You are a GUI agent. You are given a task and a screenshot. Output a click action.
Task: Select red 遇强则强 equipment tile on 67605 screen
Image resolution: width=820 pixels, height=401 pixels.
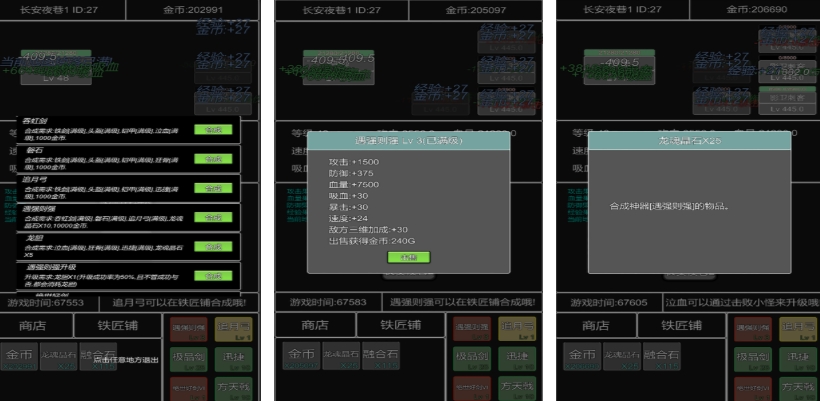point(753,329)
